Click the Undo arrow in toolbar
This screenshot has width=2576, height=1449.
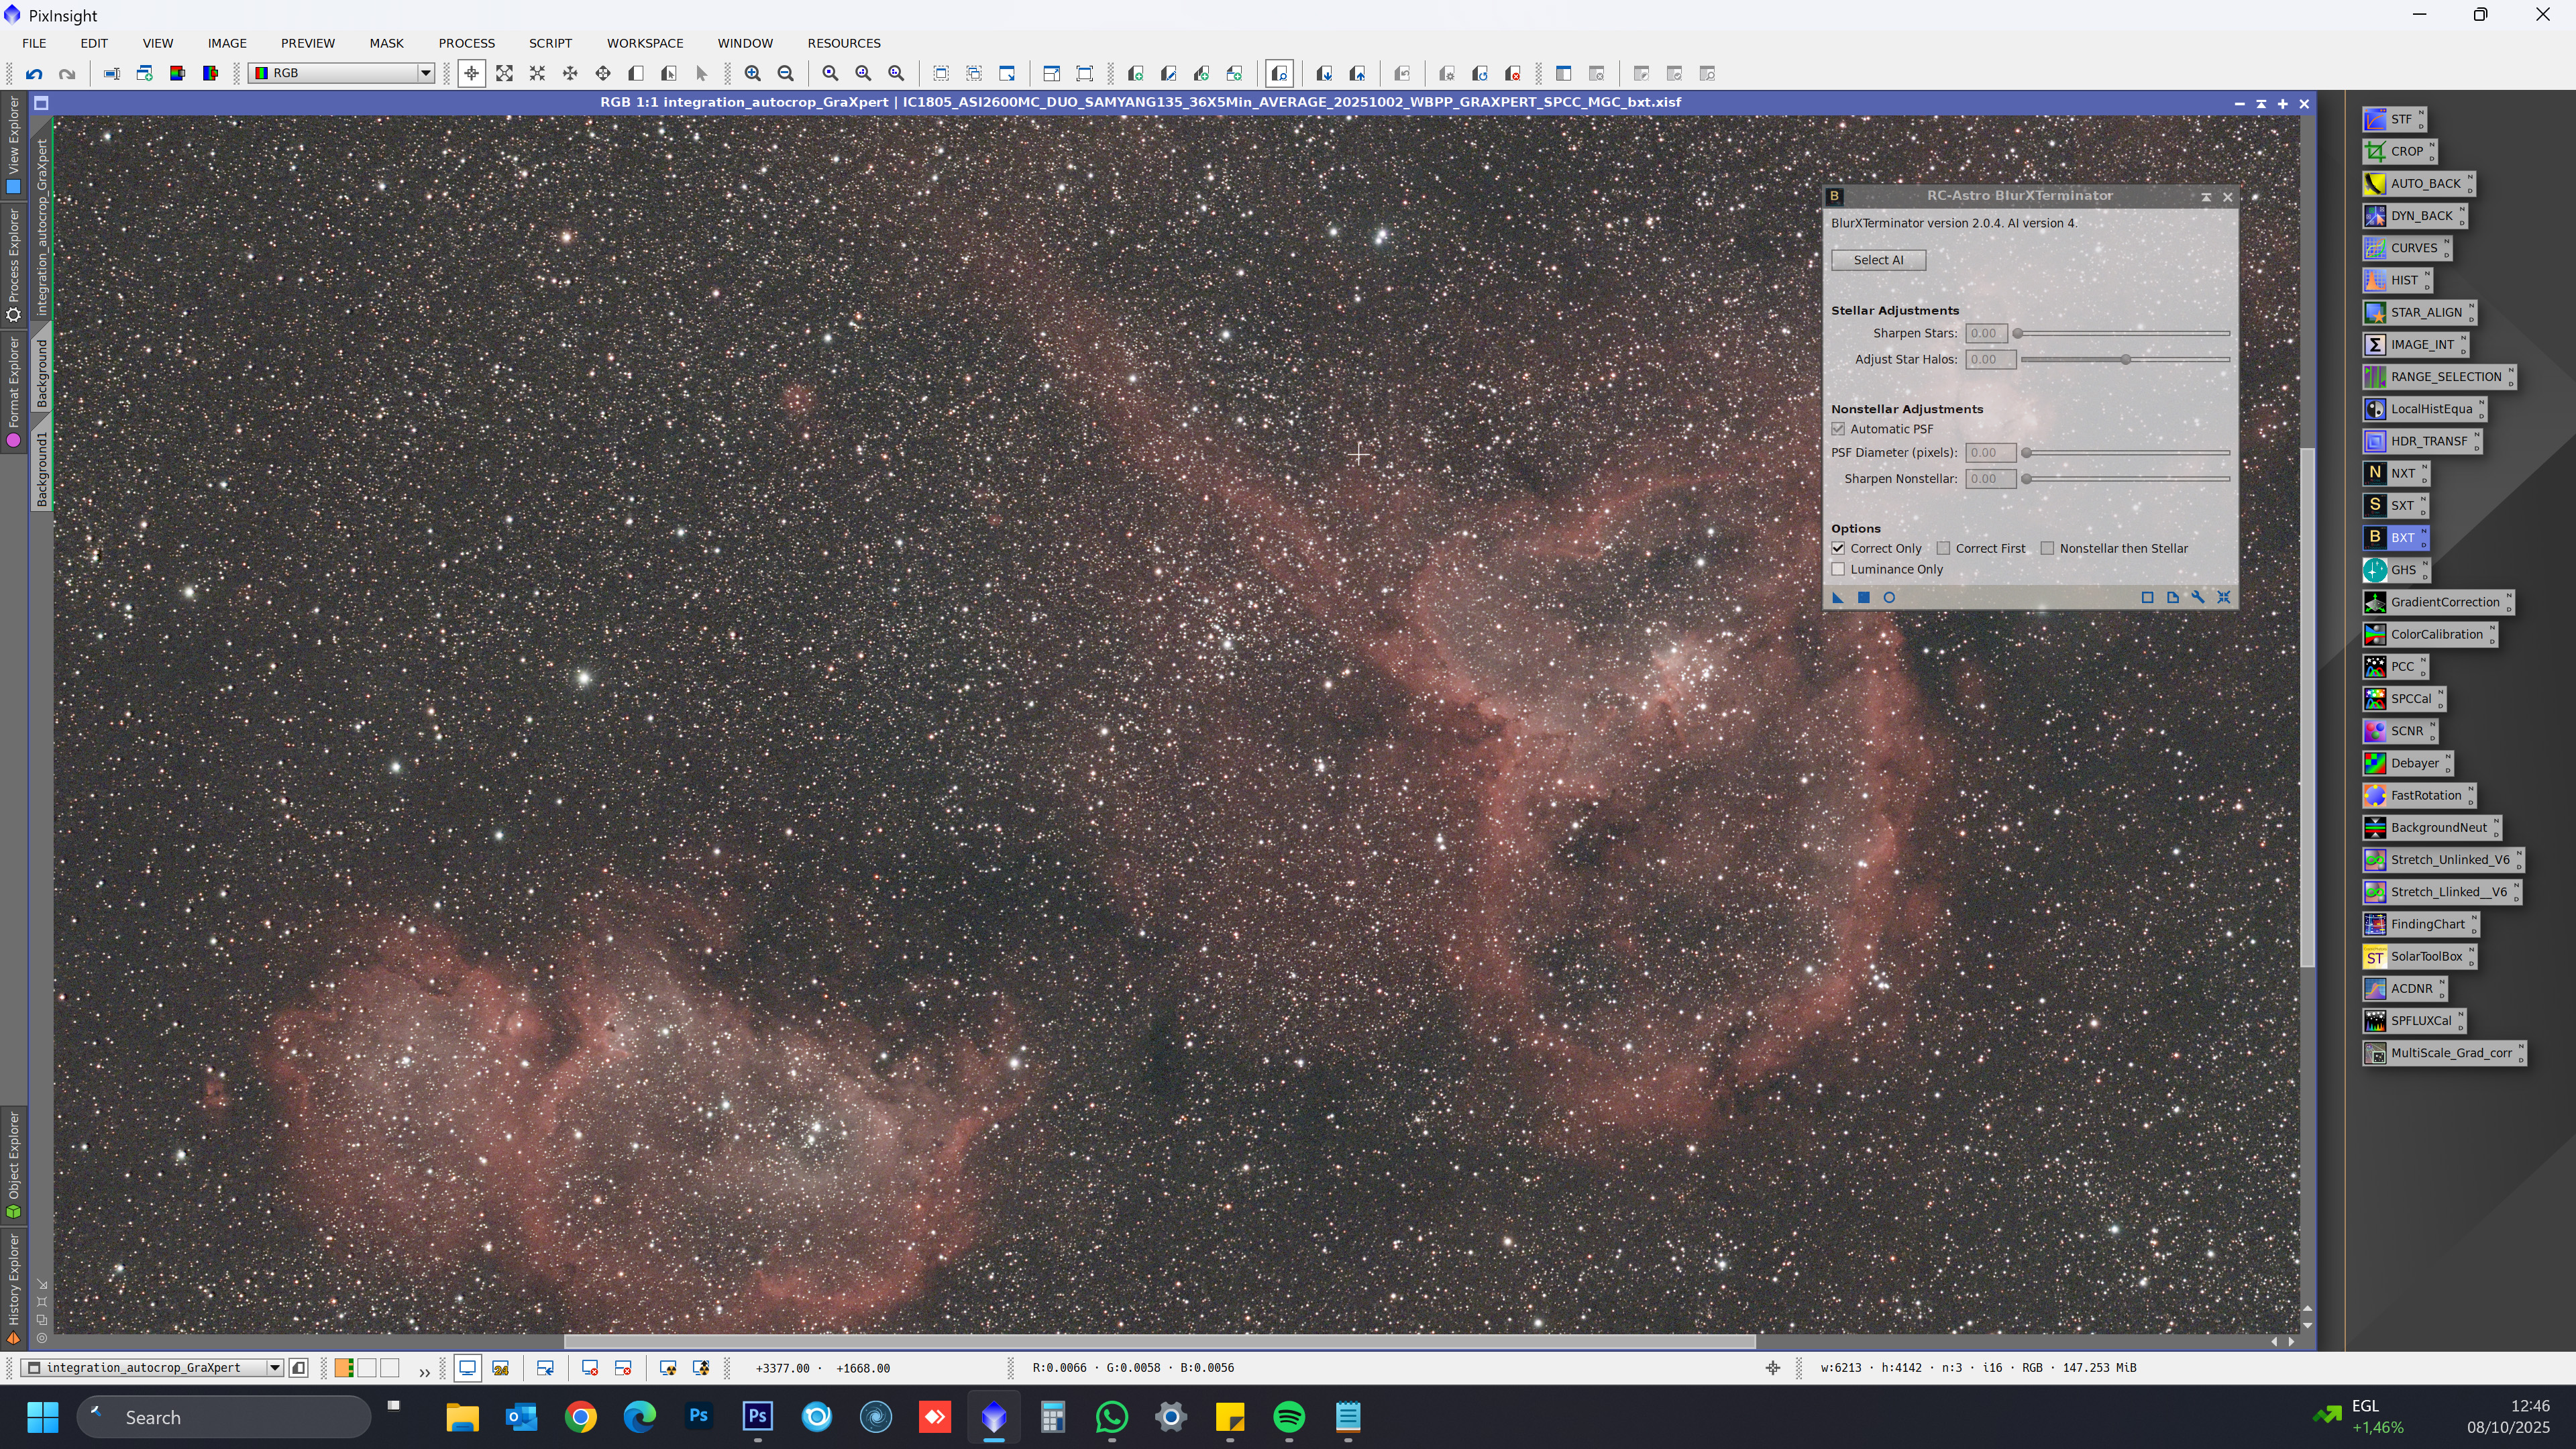34,74
